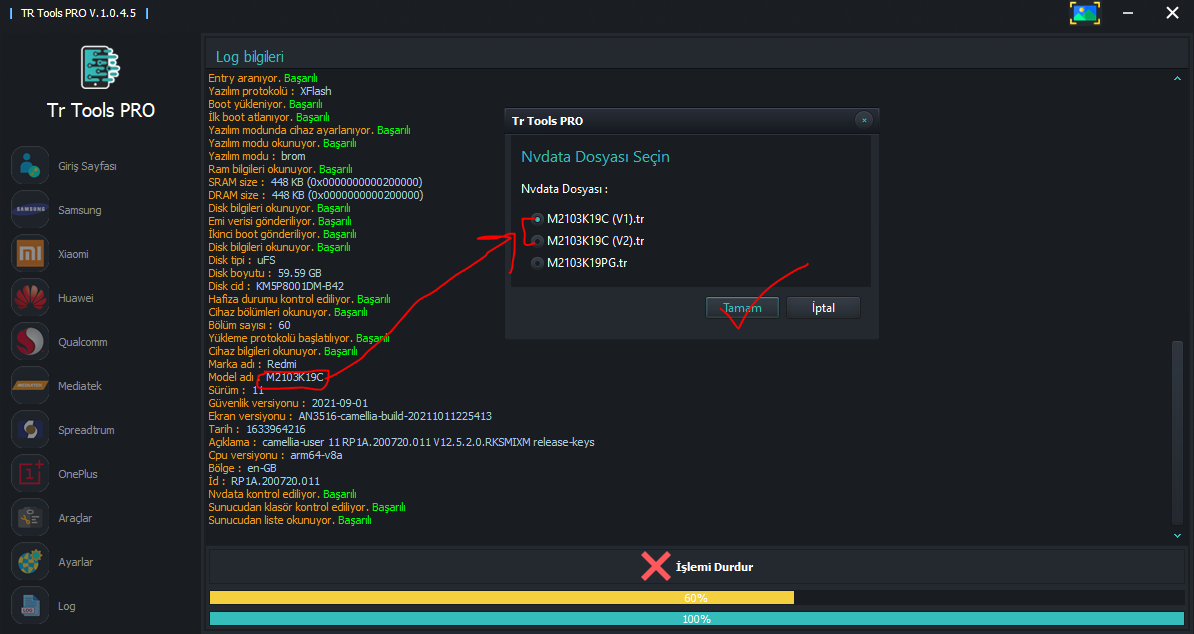Click the red X stop icon
The width and height of the screenshot is (1194, 634).
coord(655,566)
